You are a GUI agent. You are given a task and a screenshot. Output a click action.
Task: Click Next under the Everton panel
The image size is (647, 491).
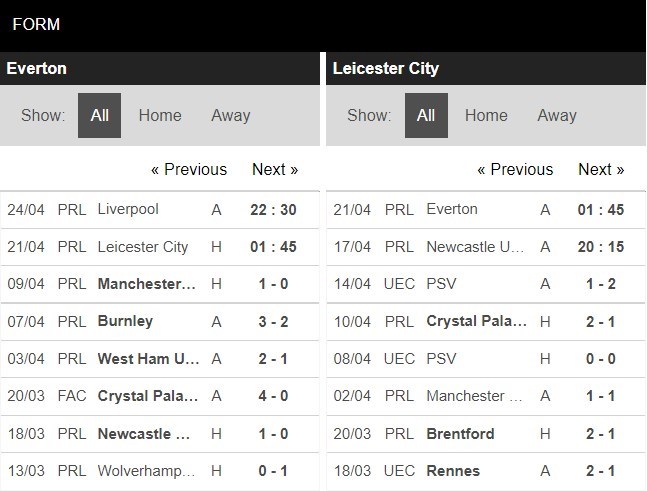coord(275,169)
